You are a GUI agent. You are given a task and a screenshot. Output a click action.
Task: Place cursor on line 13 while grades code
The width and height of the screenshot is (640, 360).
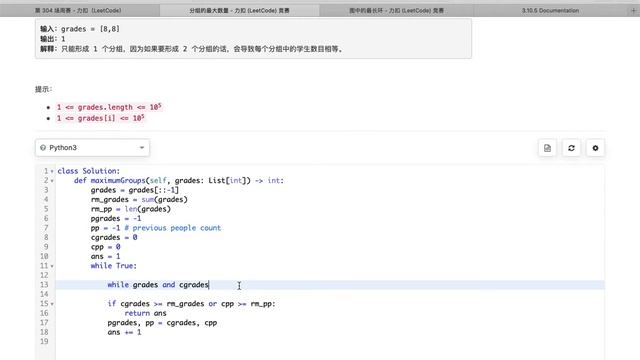158,284
